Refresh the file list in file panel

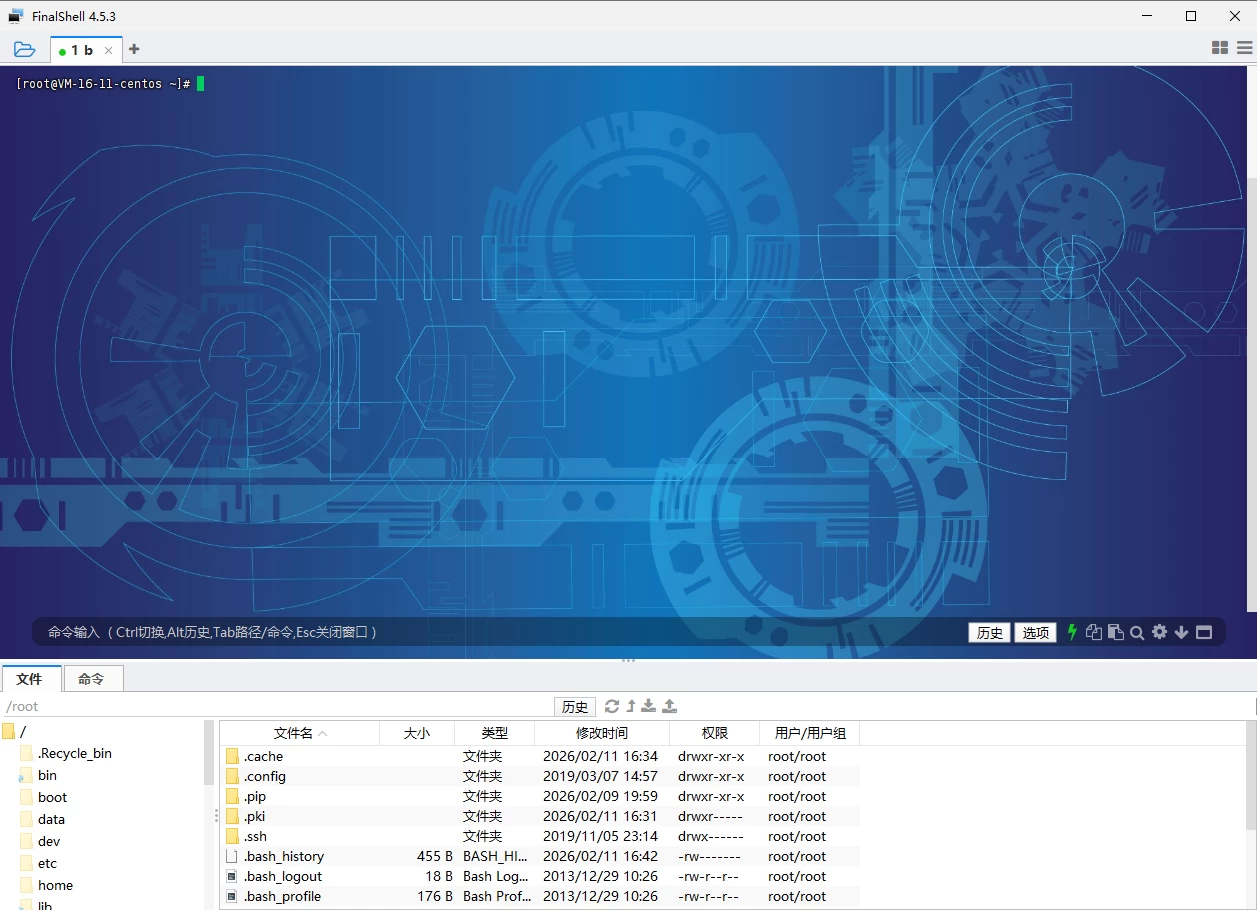(612, 706)
